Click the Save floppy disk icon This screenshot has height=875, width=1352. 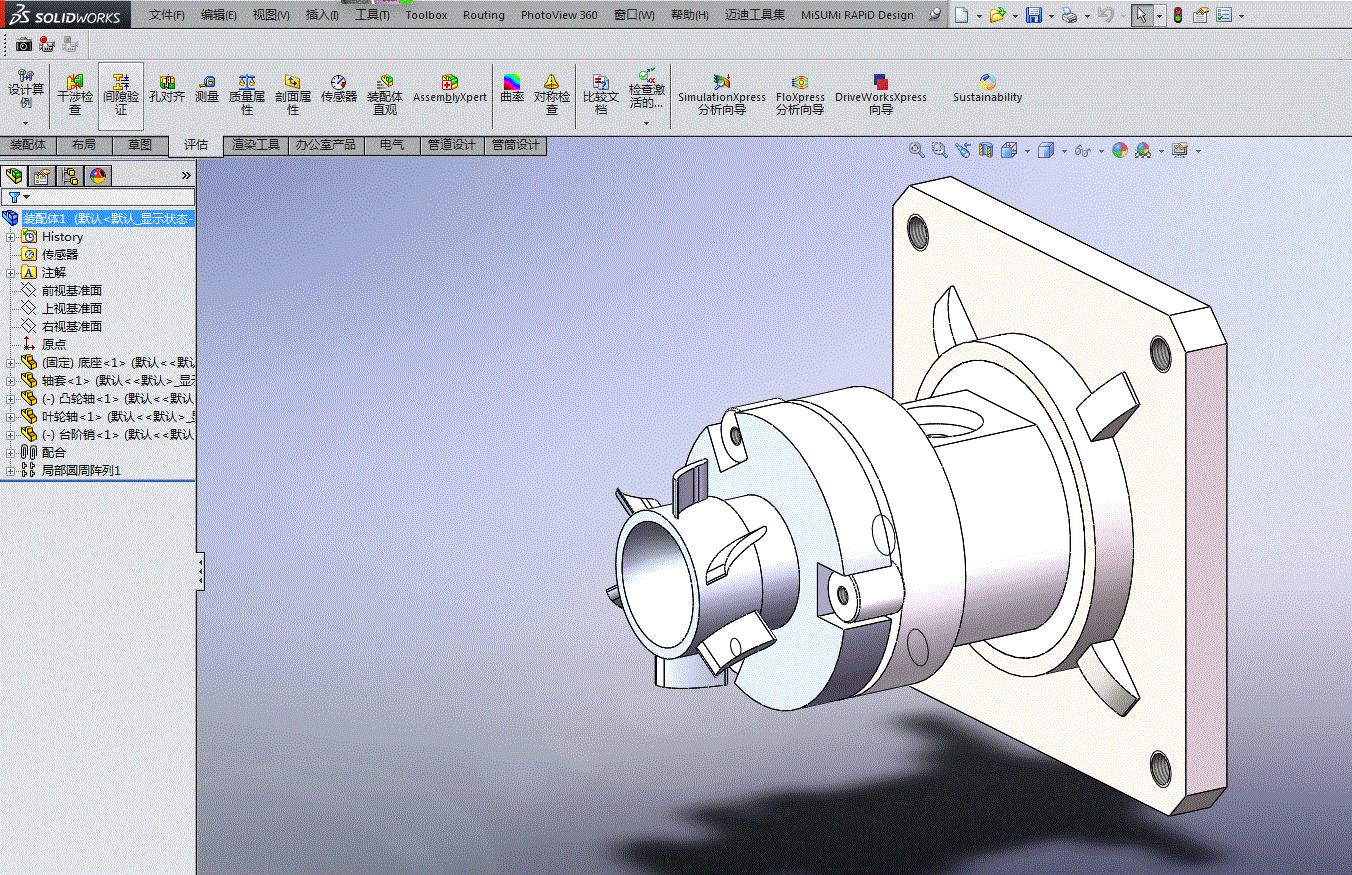pyautogui.click(x=1034, y=15)
